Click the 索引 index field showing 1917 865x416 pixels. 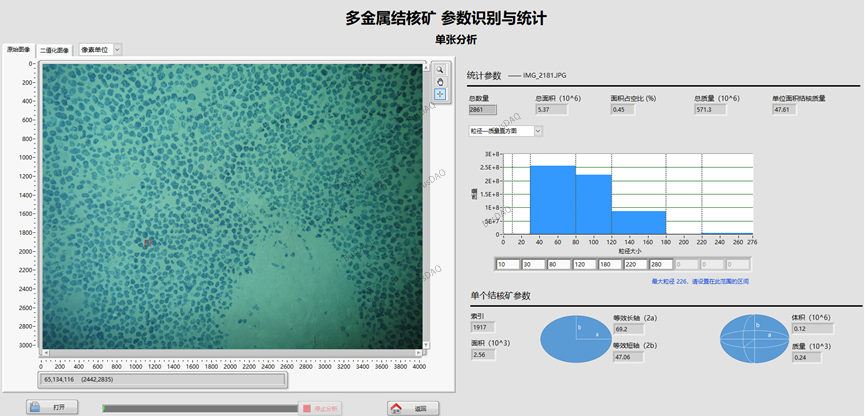[x=485, y=328]
